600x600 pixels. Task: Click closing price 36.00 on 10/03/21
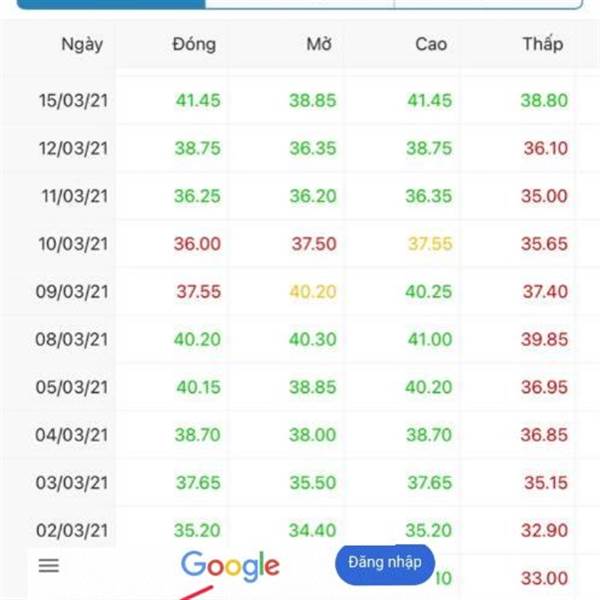coord(197,244)
